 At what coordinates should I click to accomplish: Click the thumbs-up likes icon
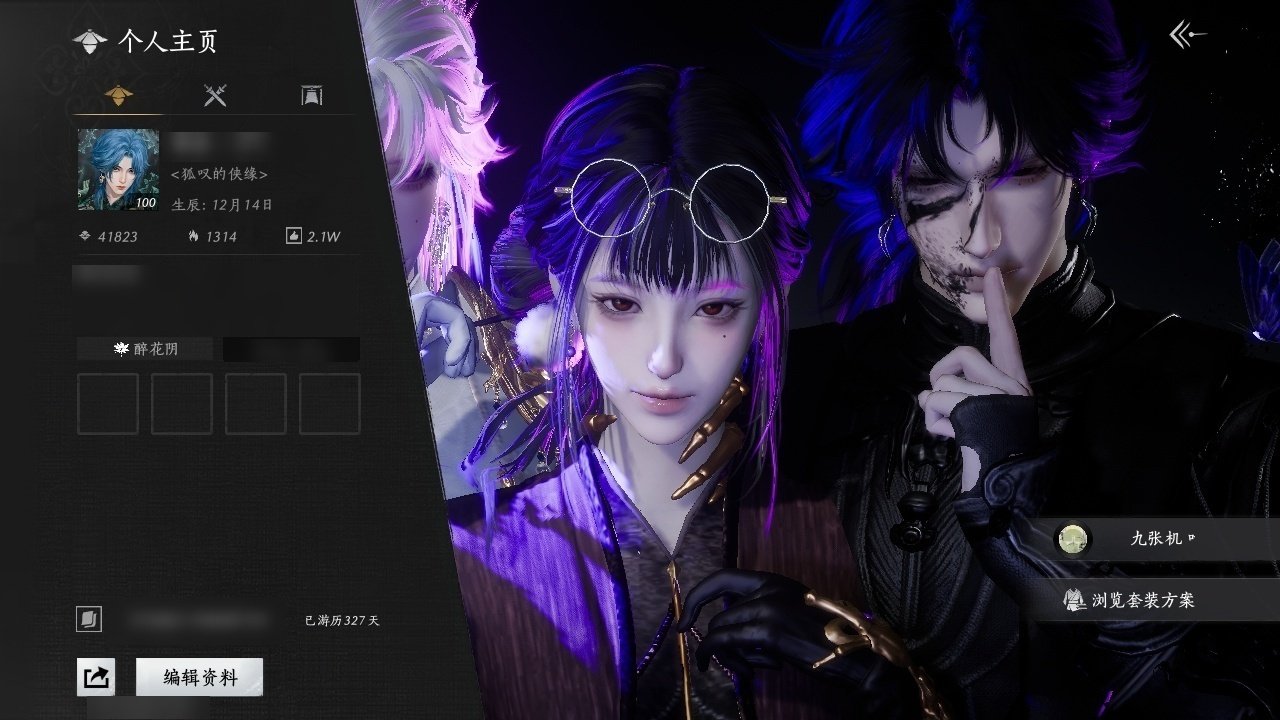click(x=293, y=237)
